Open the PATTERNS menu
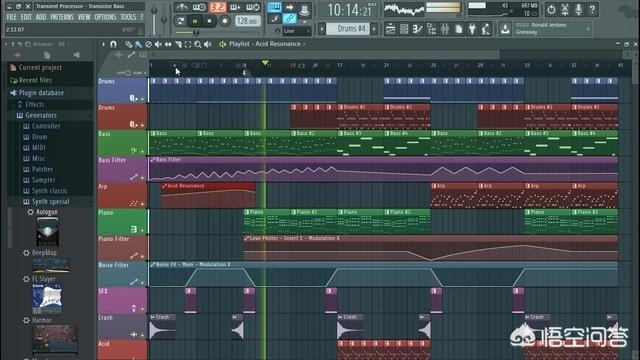This screenshot has width=640, height=360. point(62,17)
